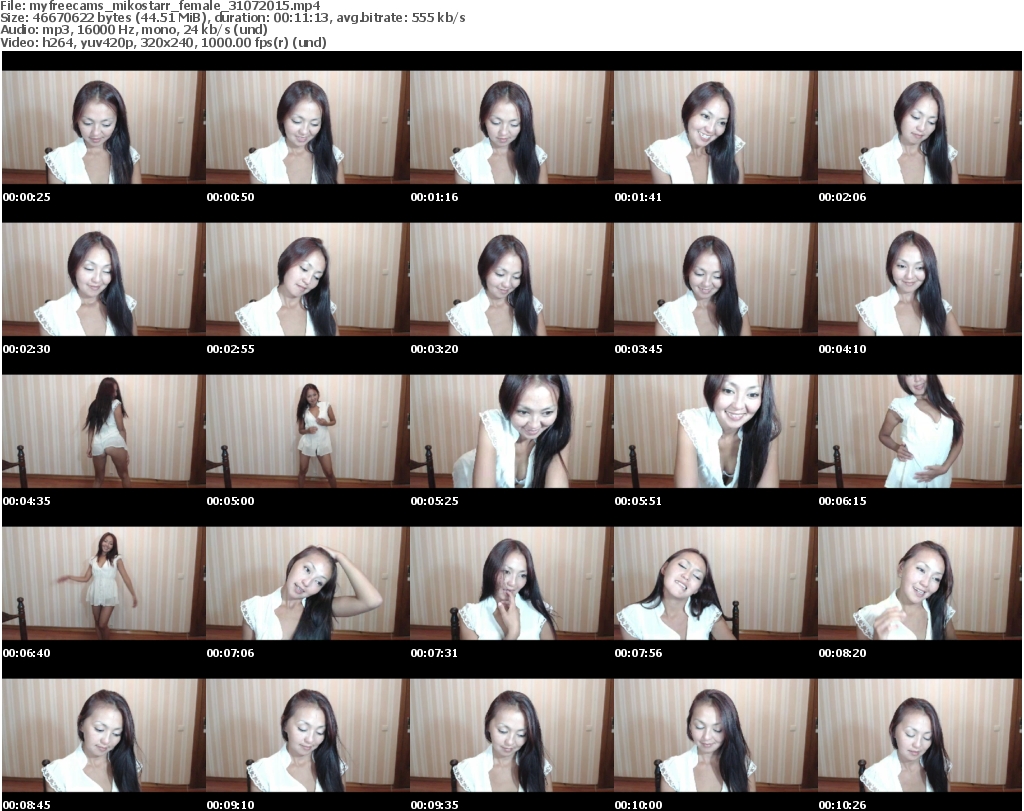1024x811 pixels.
Task: Click the thumbnail above timestamp 00:07:56
Action: tap(716, 583)
